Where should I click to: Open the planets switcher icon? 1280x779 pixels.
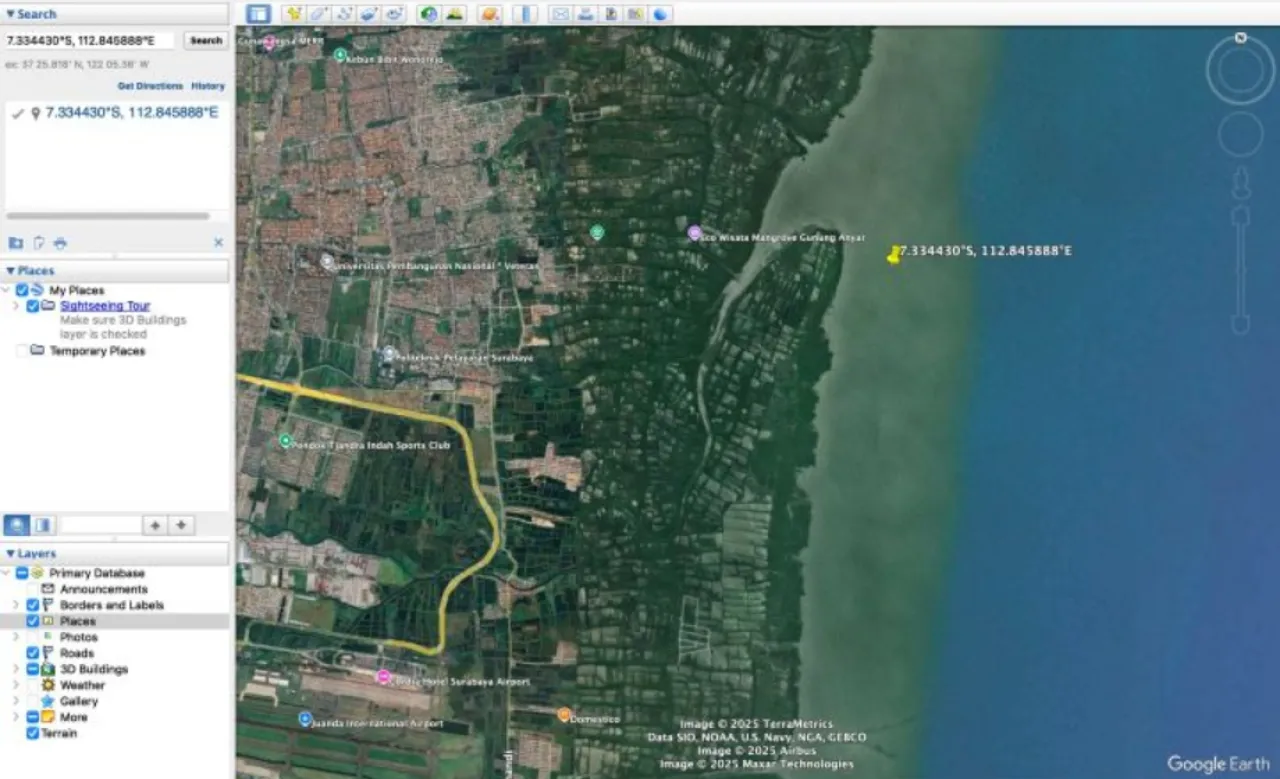click(x=489, y=14)
